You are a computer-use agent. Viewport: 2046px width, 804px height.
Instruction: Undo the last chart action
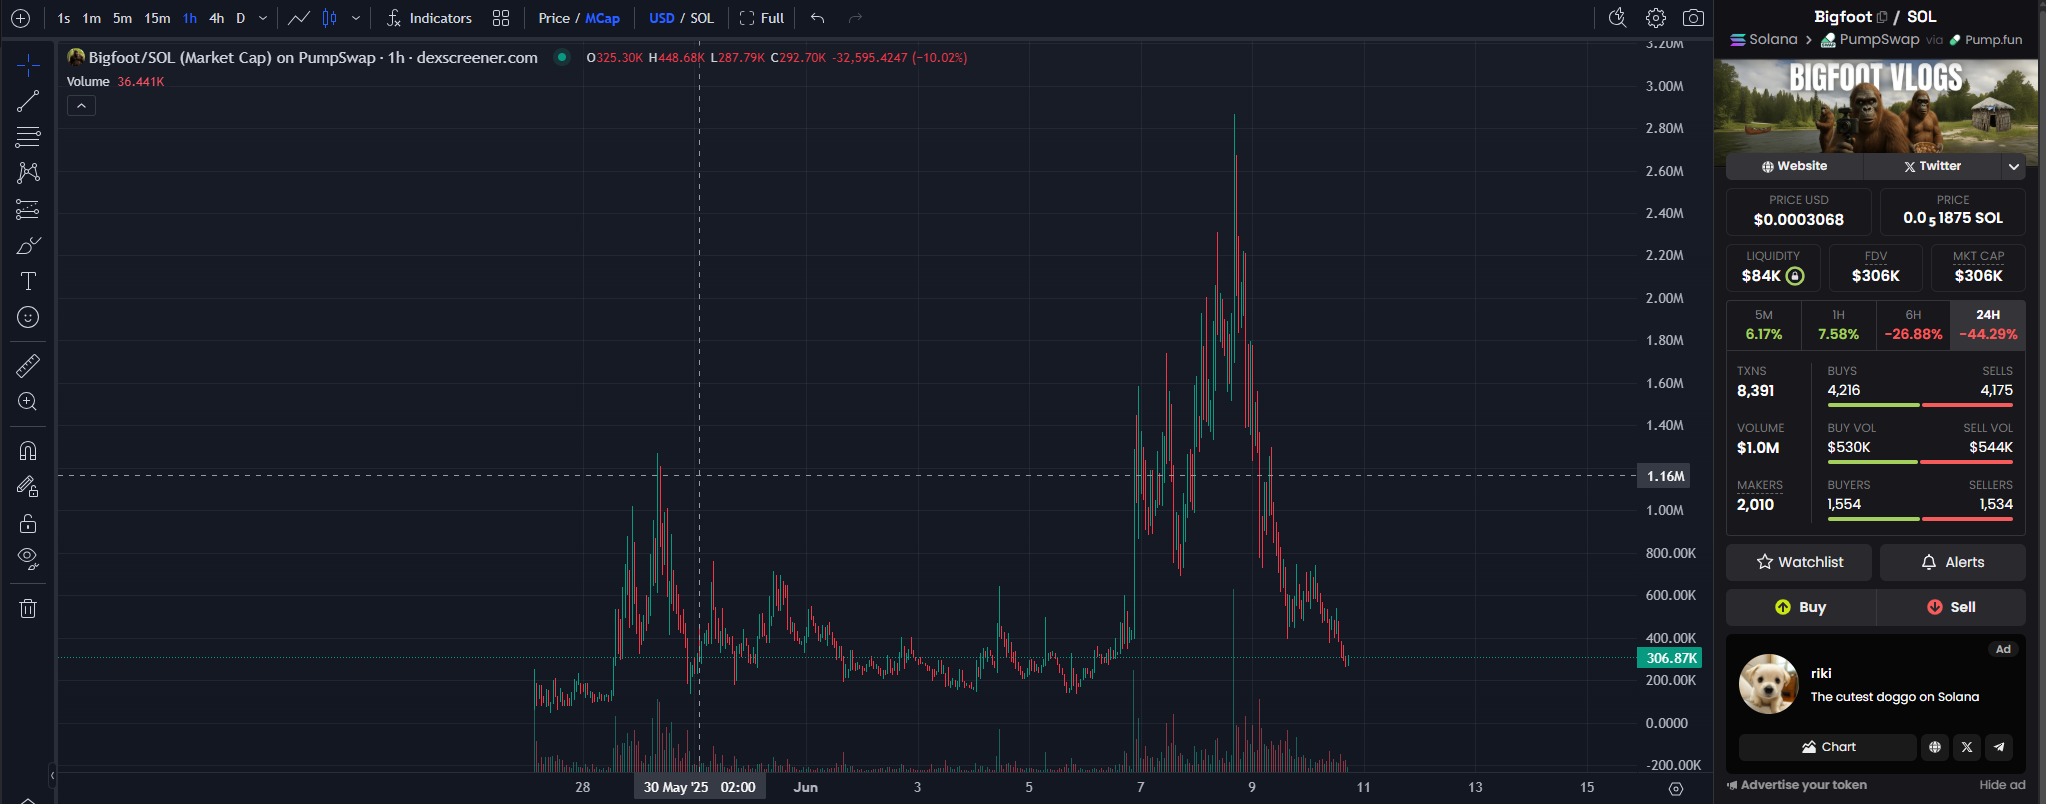tap(818, 18)
